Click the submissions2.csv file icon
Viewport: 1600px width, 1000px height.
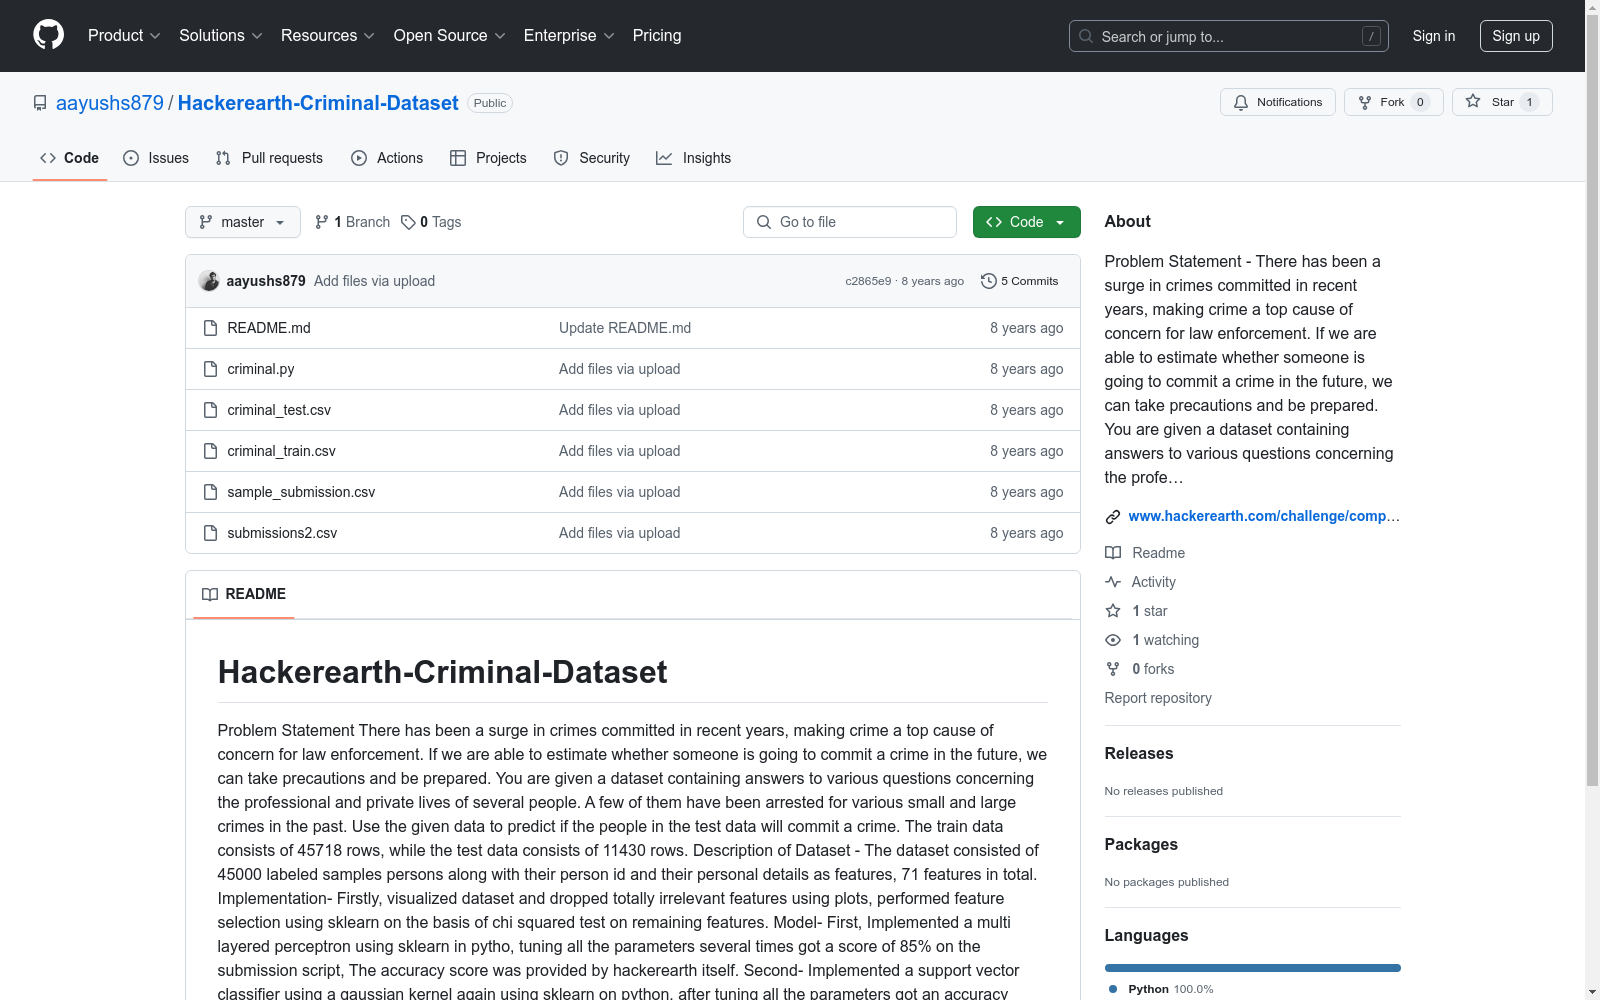210,533
